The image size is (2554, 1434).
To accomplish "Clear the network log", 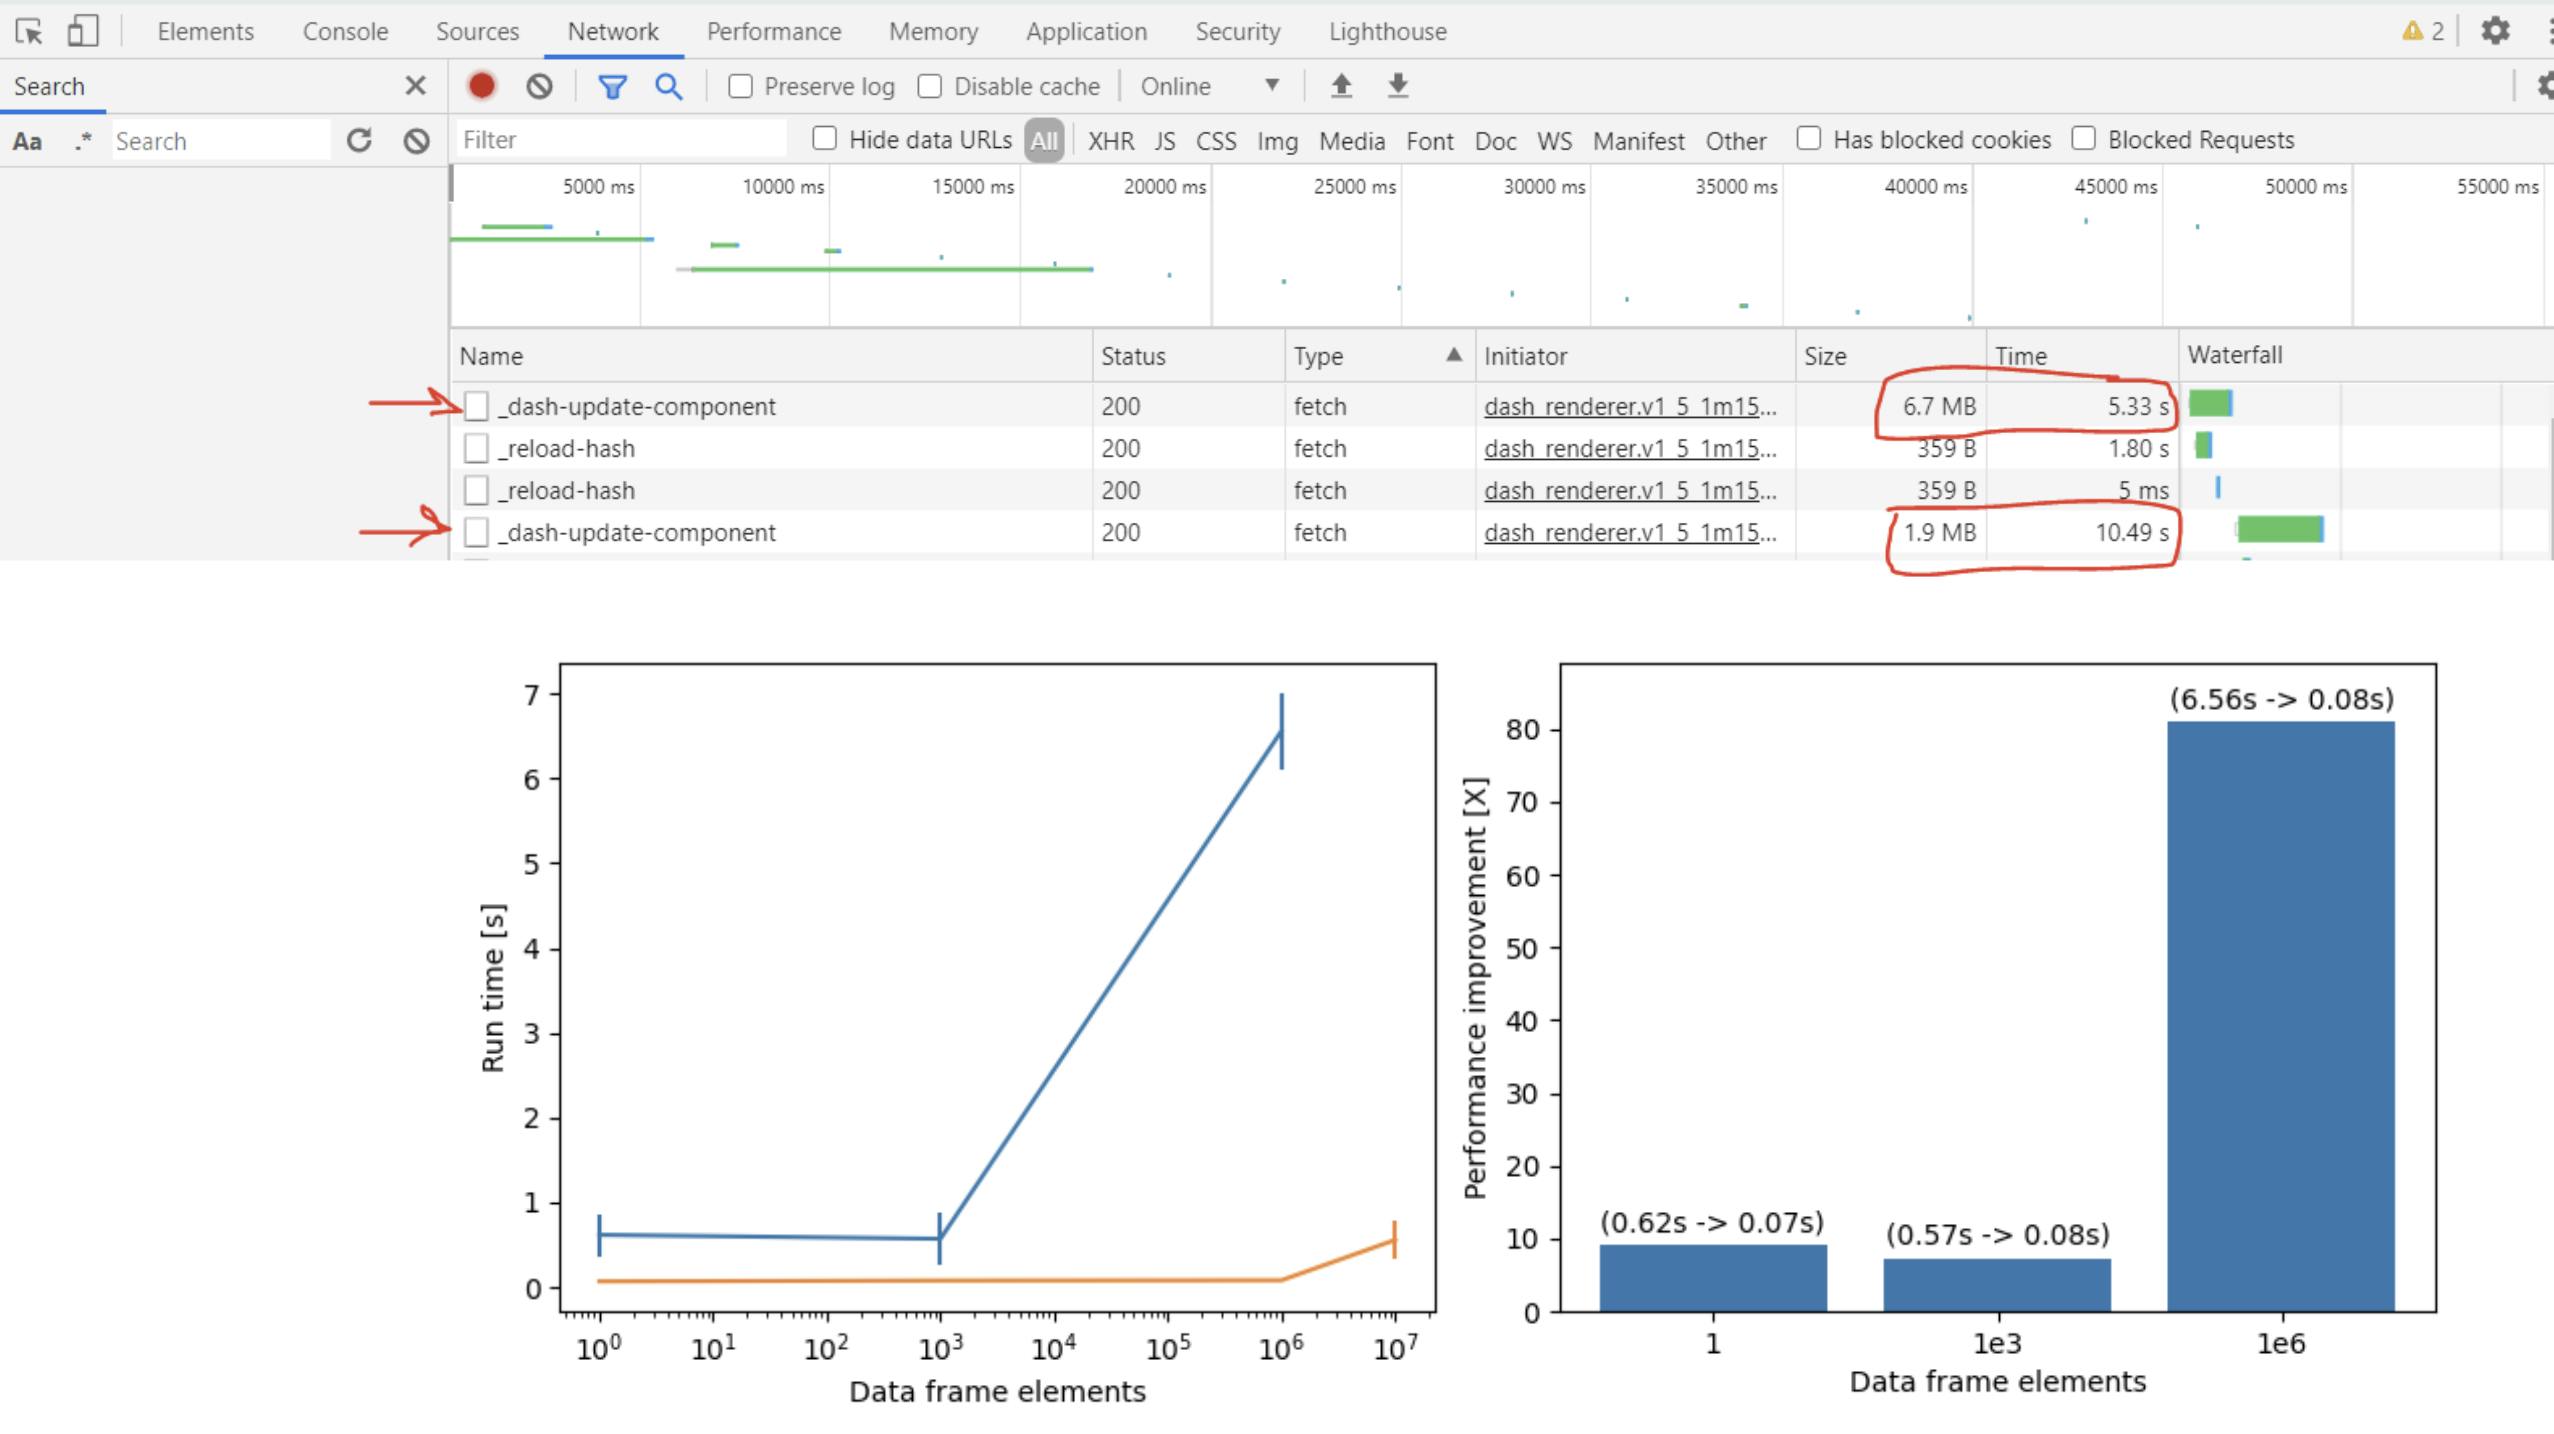I will click(539, 86).
